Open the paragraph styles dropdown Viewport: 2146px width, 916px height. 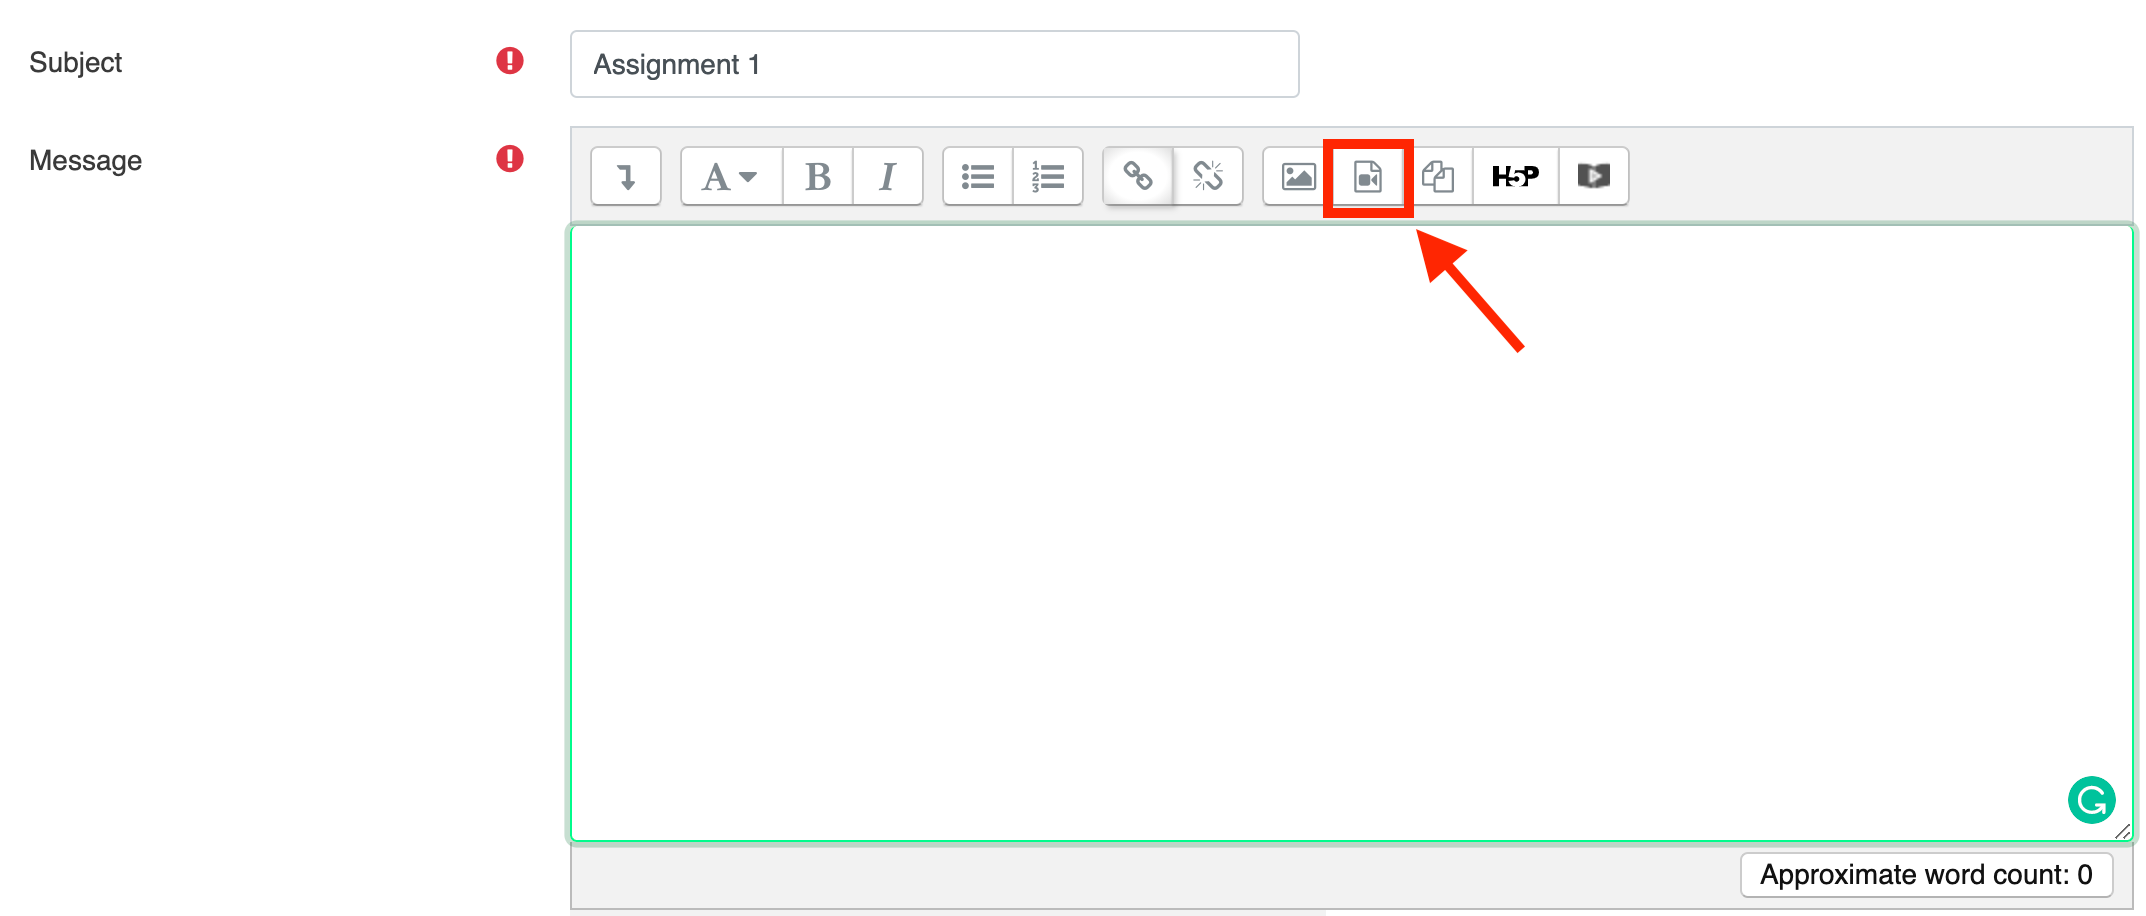[730, 177]
